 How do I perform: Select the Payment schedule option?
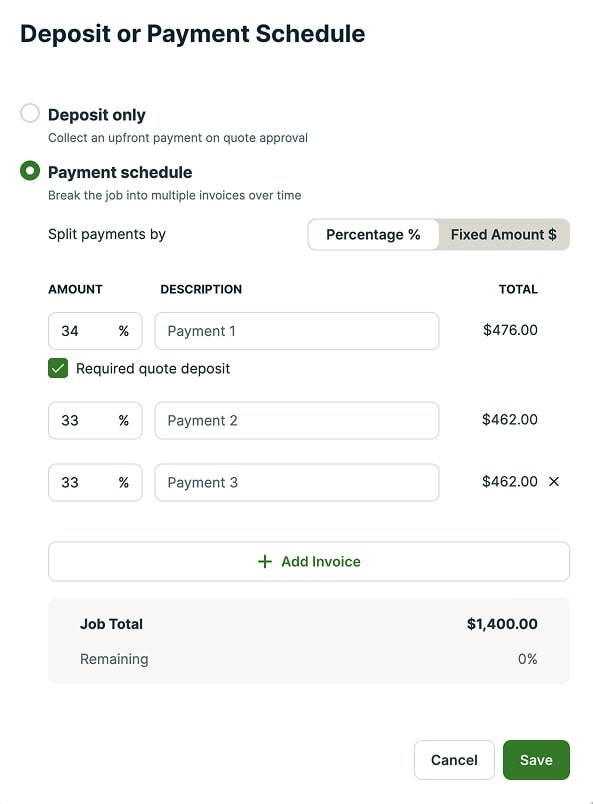tap(28, 171)
